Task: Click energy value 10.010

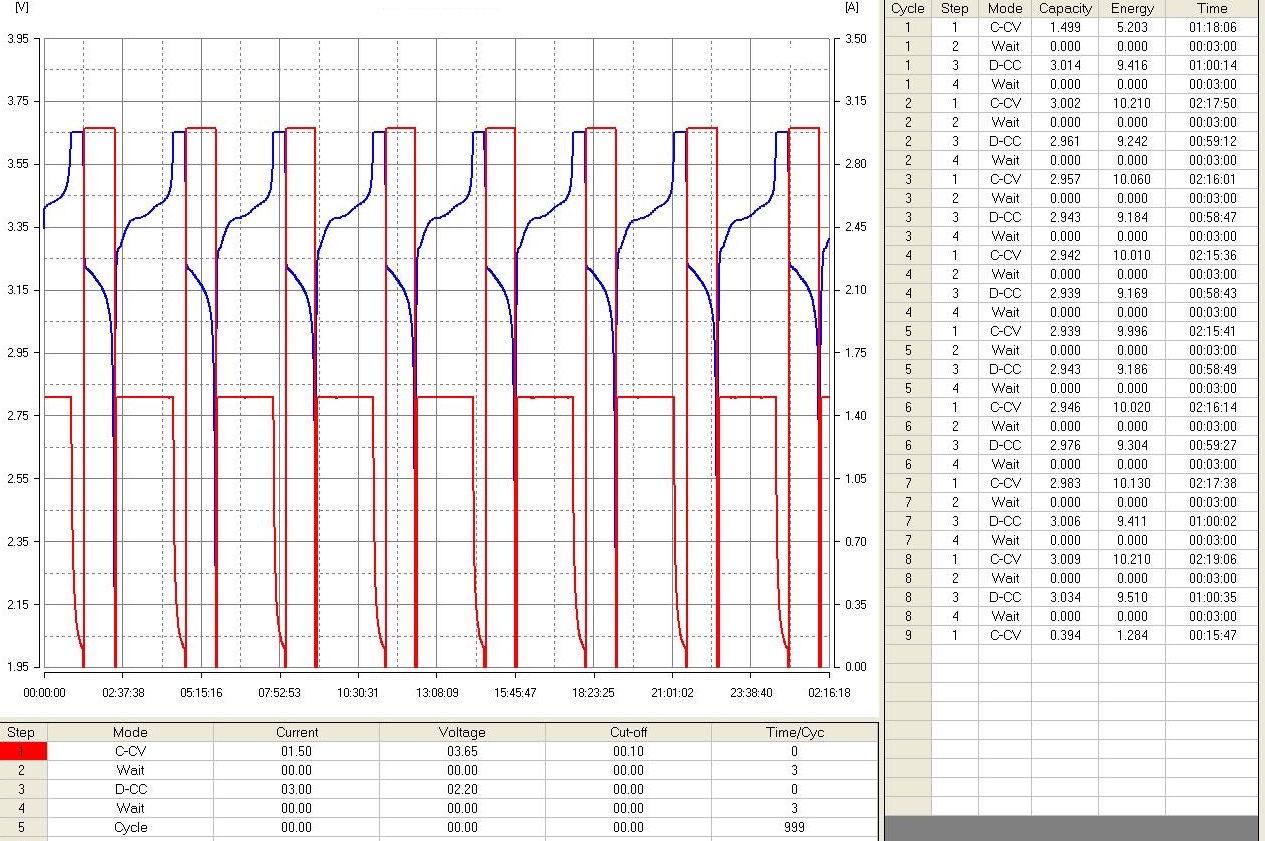Action: [x=1132, y=255]
